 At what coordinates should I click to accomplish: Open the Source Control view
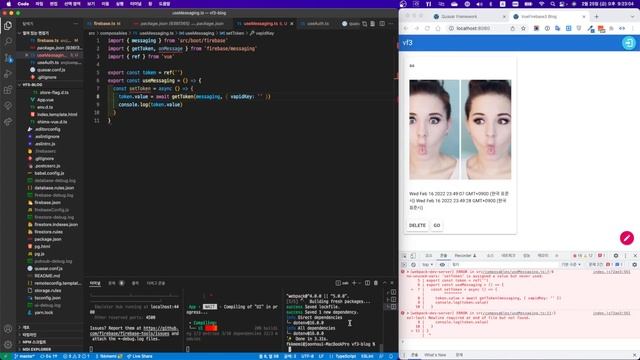click(x=8, y=58)
